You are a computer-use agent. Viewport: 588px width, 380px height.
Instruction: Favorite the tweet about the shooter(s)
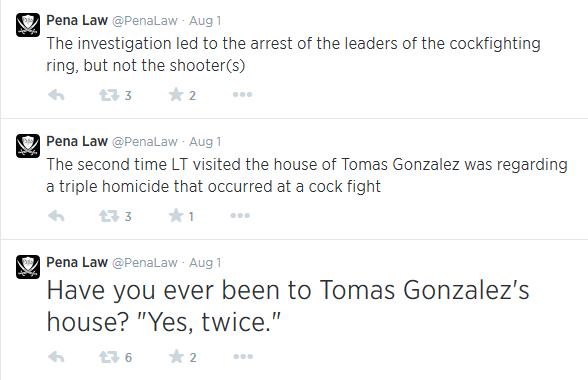click(x=176, y=95)
